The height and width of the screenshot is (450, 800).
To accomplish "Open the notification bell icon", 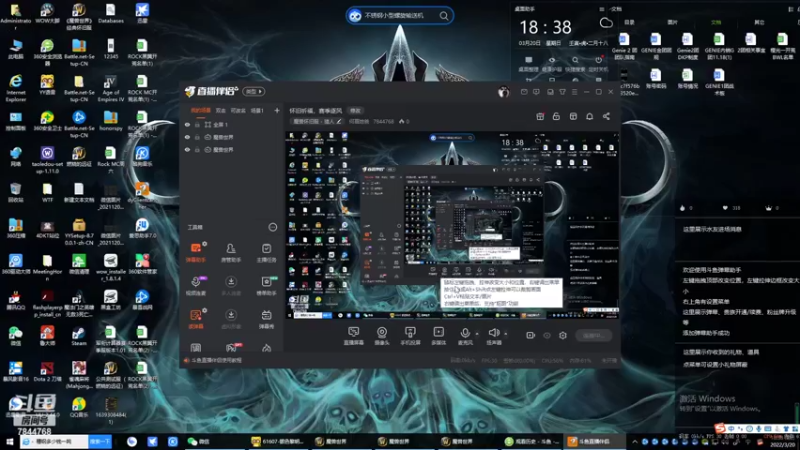I will point(589,116).
